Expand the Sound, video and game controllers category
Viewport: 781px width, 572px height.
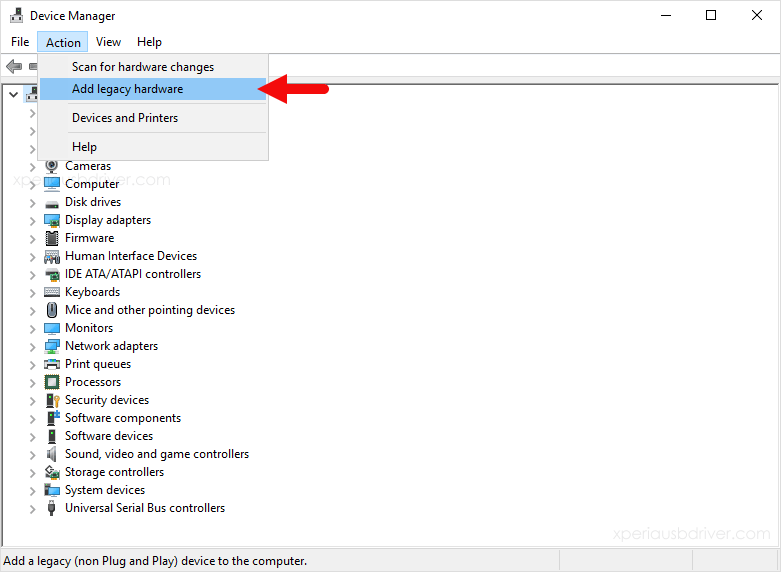click(32, 455)
